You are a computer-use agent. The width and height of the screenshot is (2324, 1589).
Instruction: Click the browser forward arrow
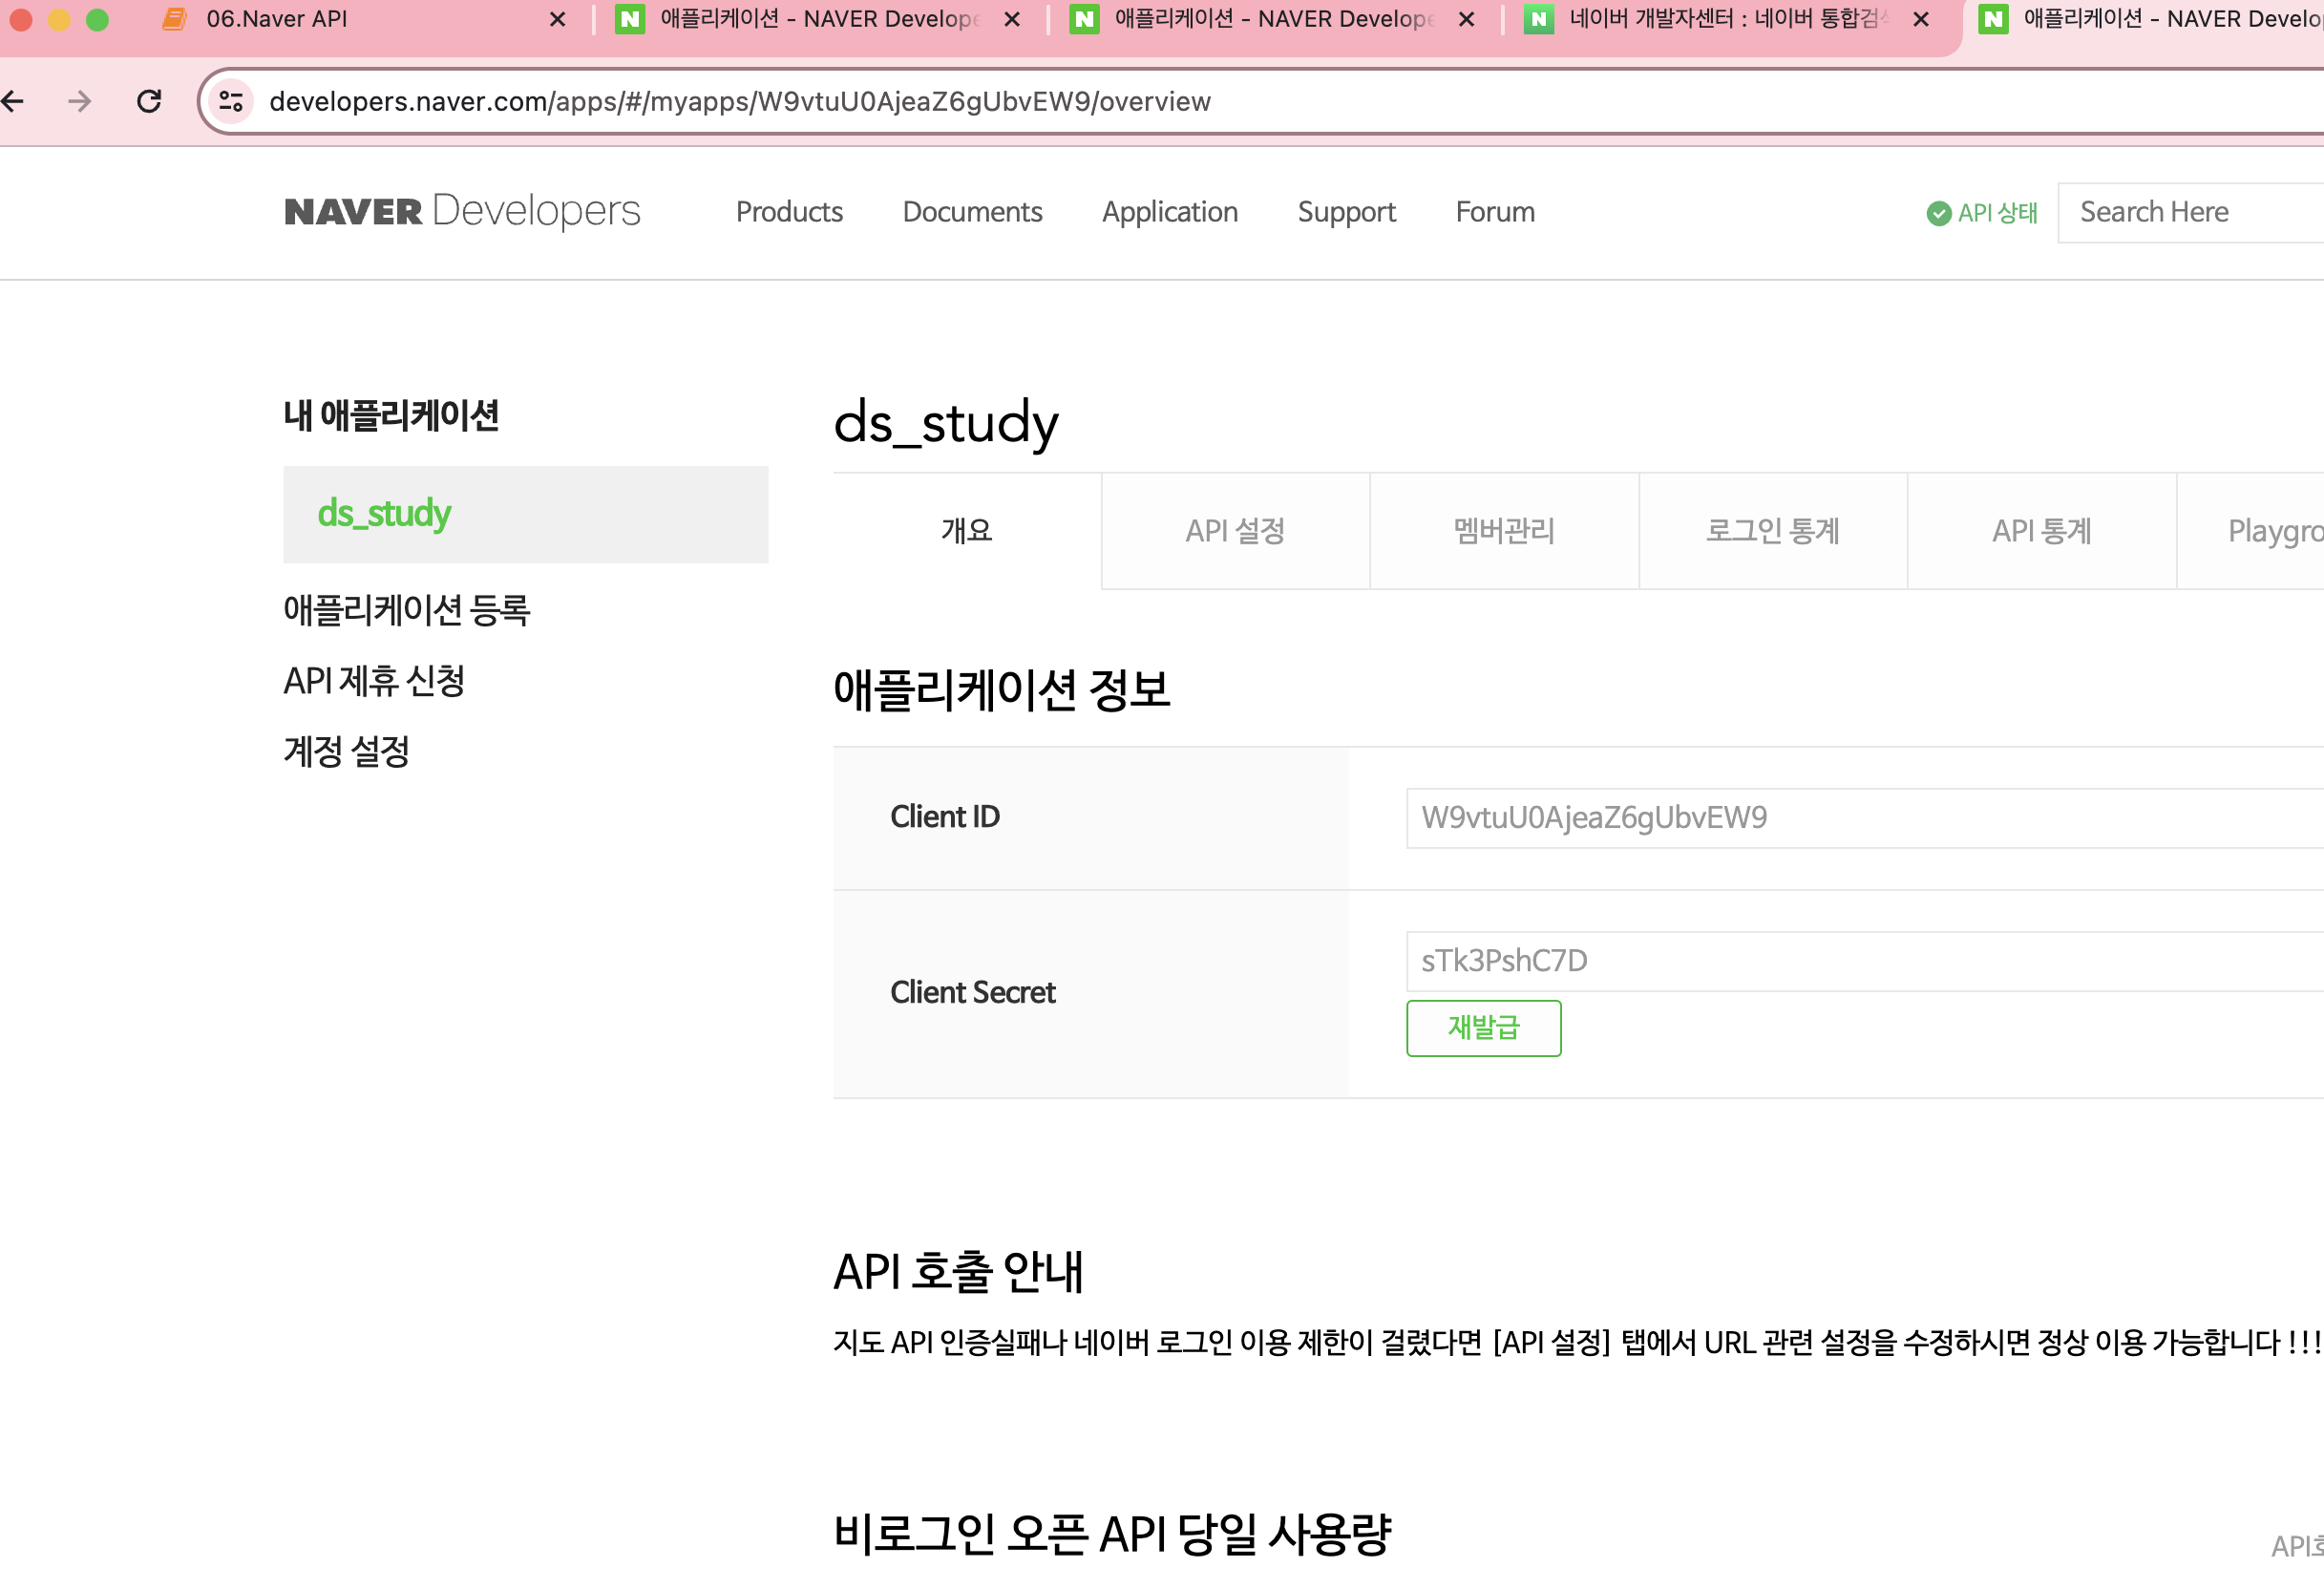[x=80, y=101]
